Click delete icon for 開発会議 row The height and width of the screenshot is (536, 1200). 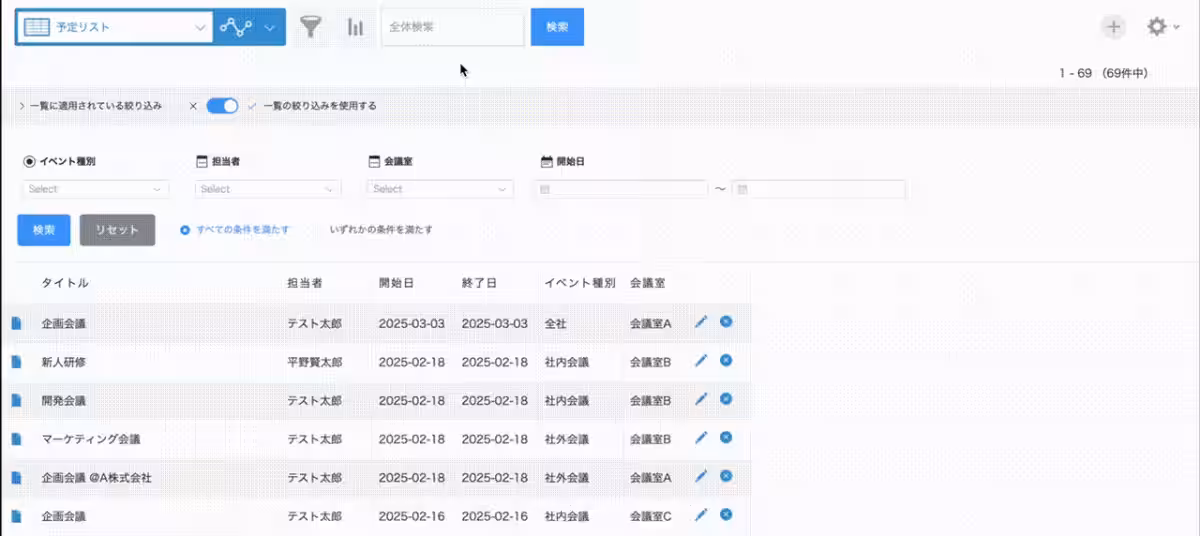coord(726,399)
